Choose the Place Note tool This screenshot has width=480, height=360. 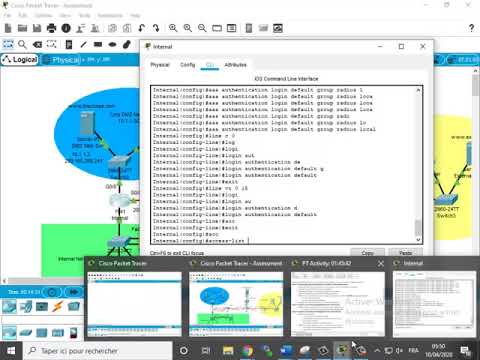point(69,44)
